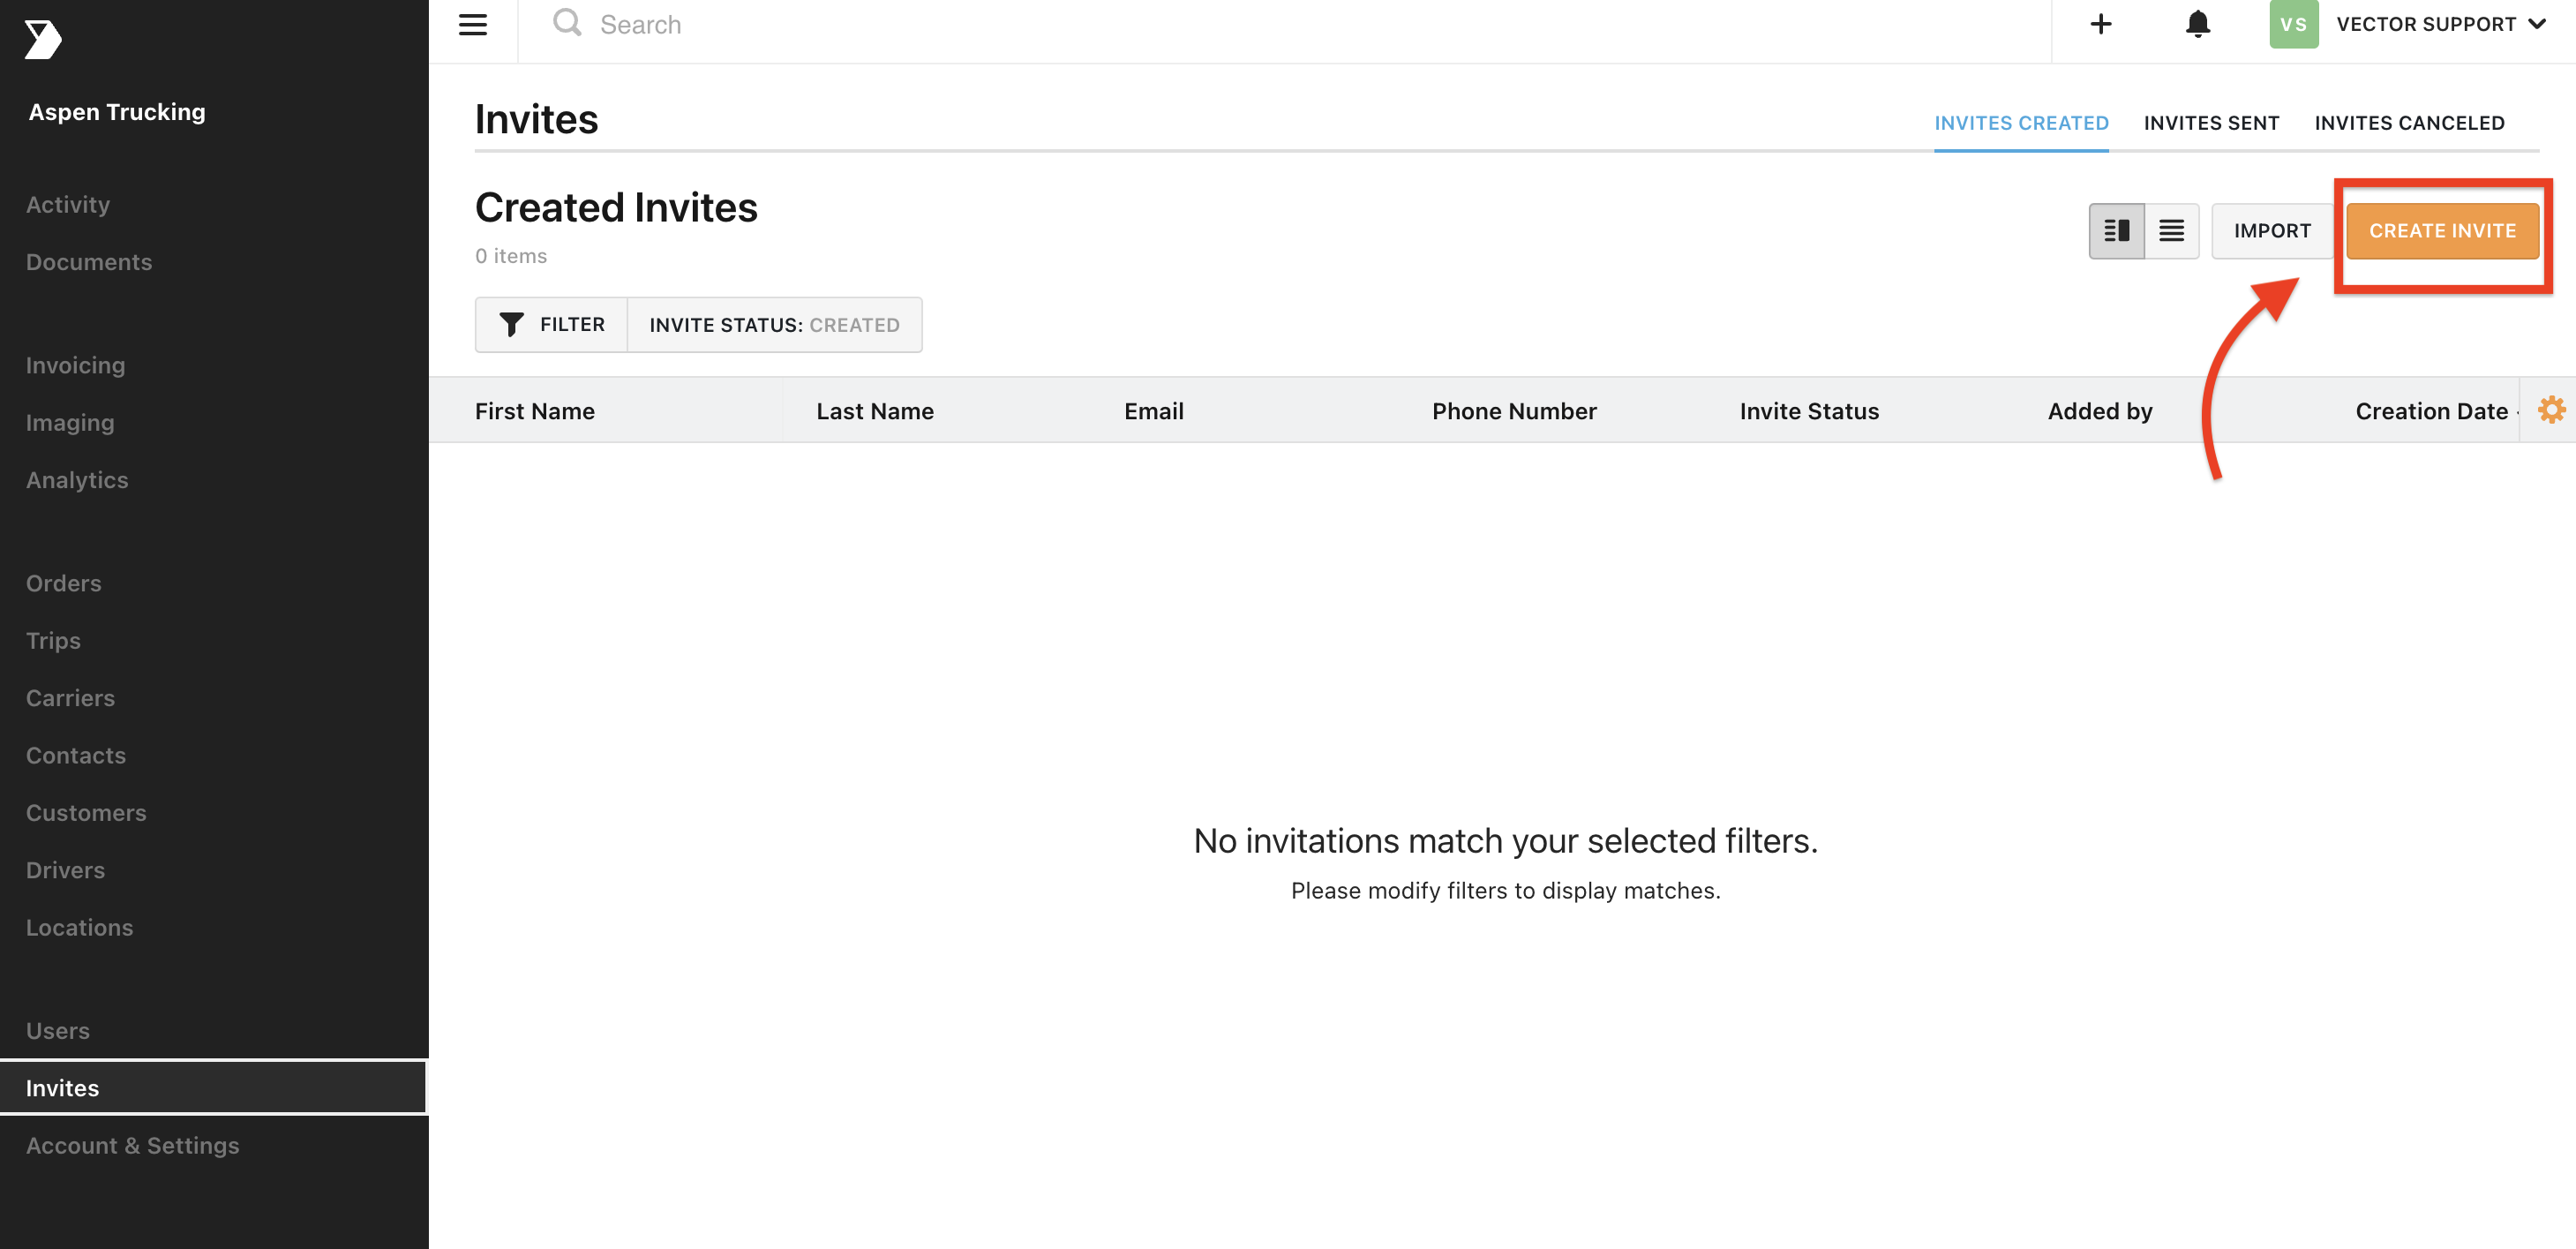The height and width of the screenshot is (1249, 2576).
Task: Sort by Last Name column header
Action: [x=875, y=411]
